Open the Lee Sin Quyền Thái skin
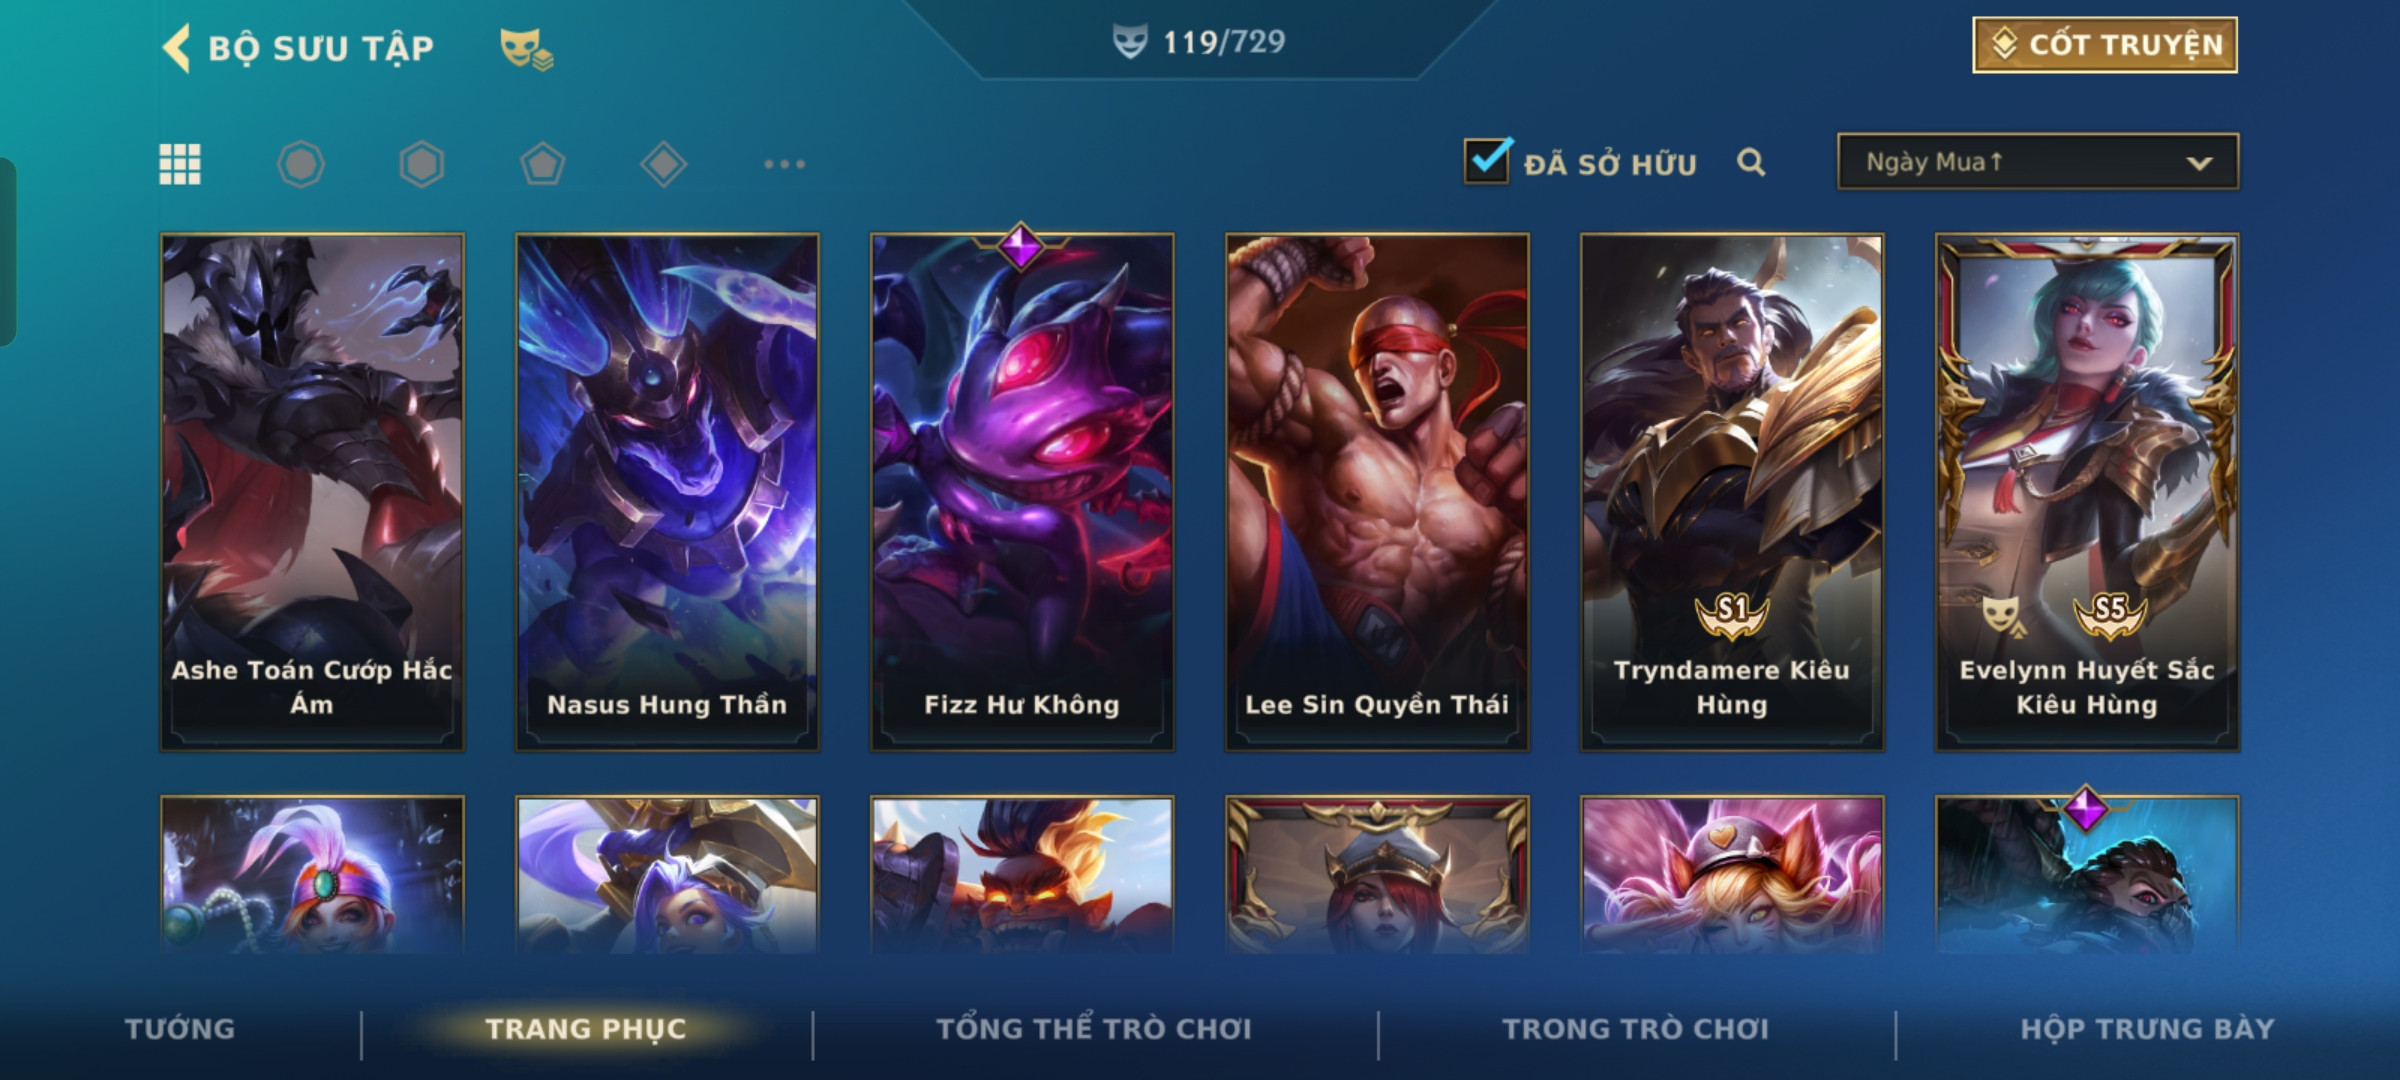This screenshot has width=2400, height=1080. 1377,492
